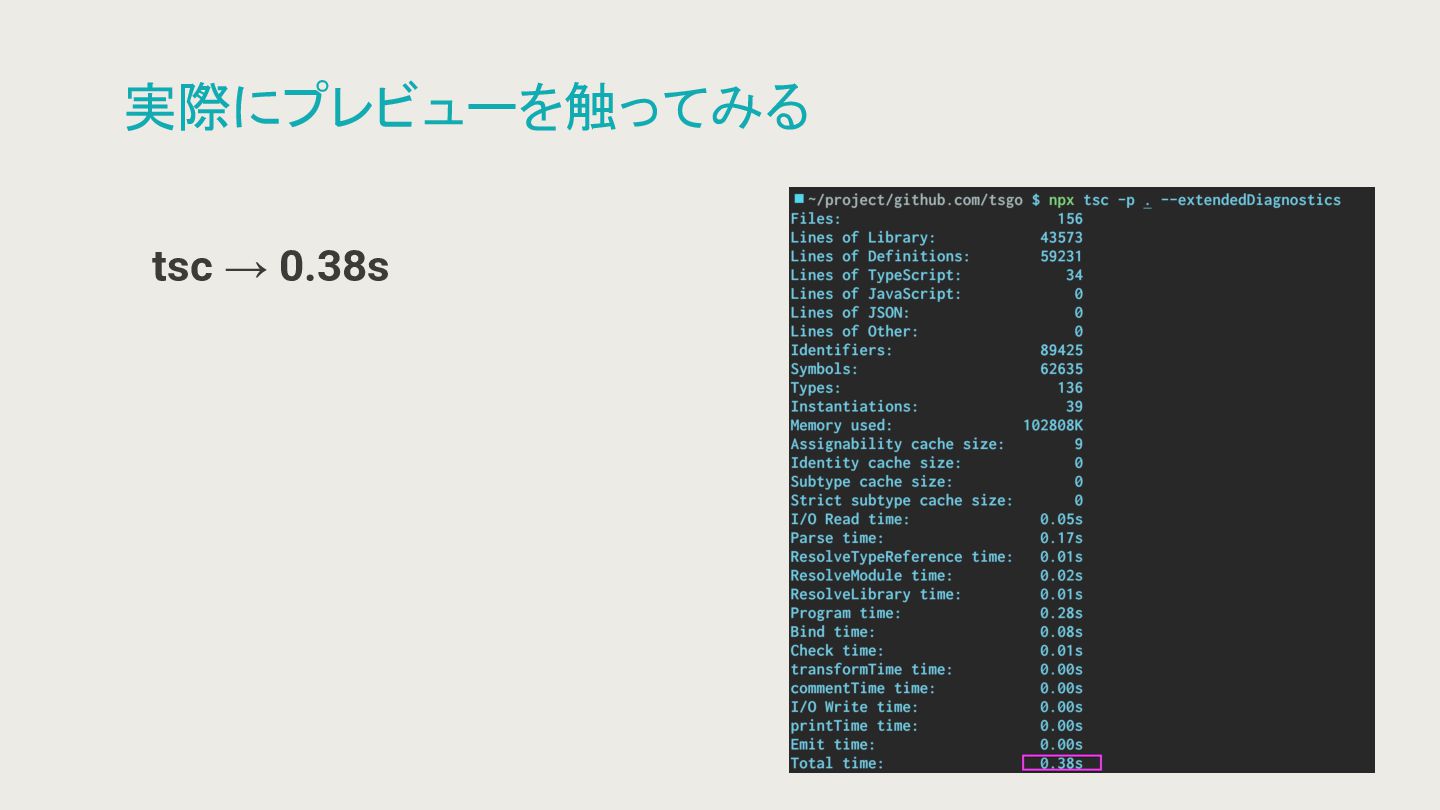Screen dimensions: 1440x810
Task: Click the Assignability cache value 9
Action: click(x=1079, y=444)
